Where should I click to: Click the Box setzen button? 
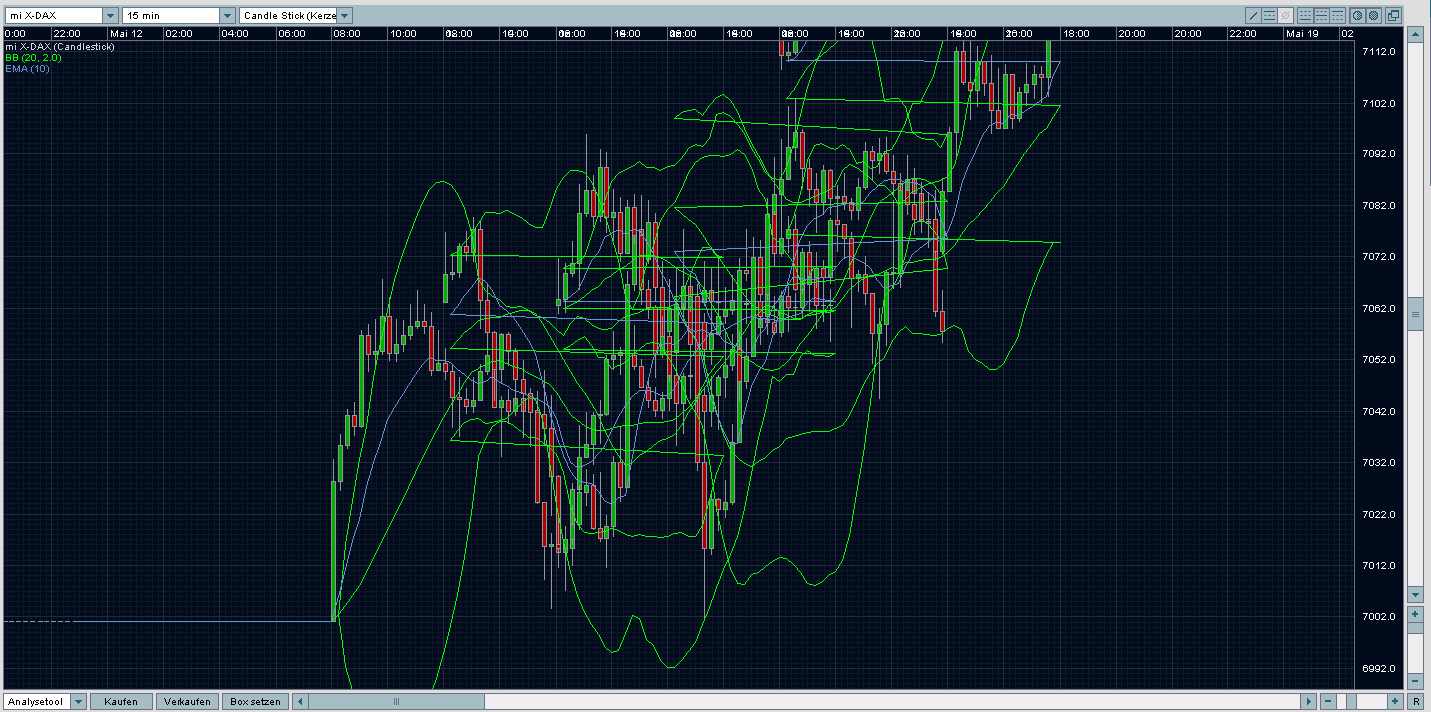pos(255,701)
